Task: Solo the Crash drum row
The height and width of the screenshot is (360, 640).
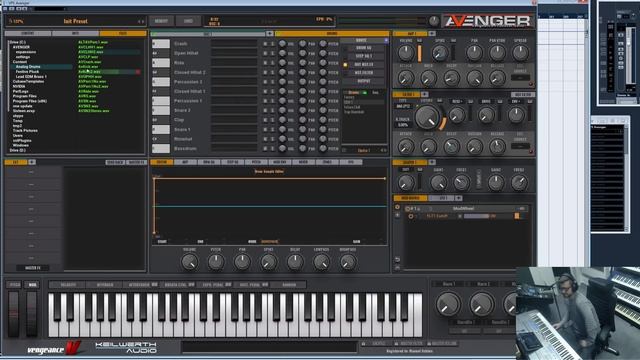Action: coord(272,44)
